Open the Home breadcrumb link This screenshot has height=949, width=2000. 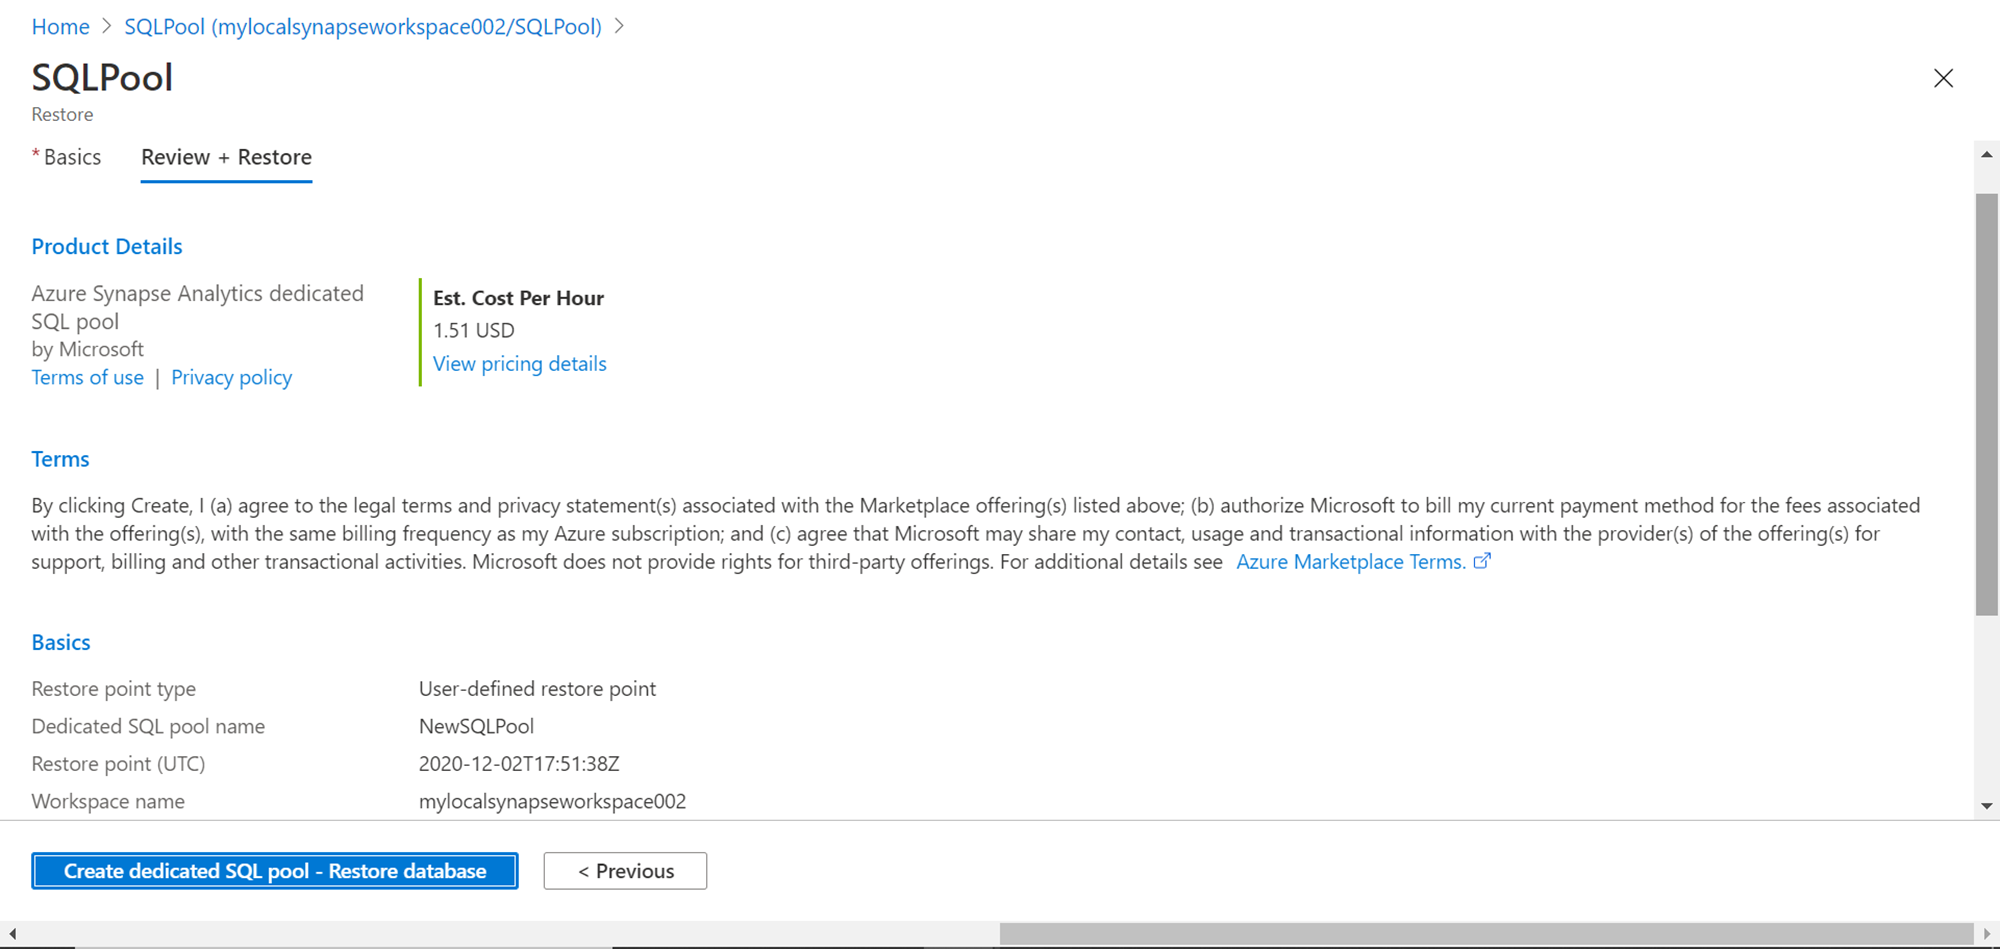point(60,27)
